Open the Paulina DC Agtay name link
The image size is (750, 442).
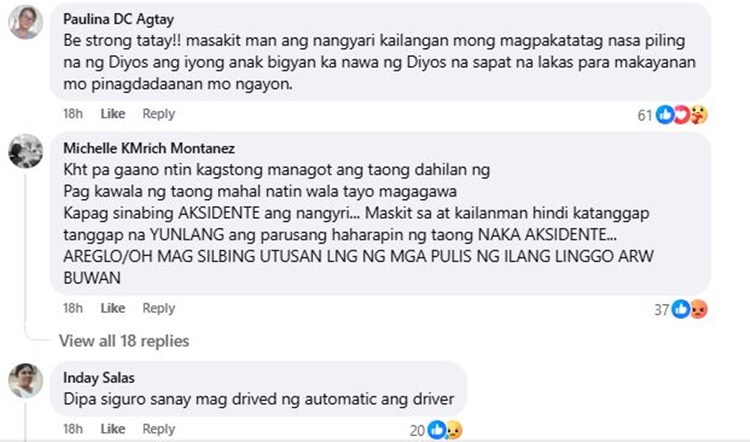pyautogui.click(x=119, y=19)
